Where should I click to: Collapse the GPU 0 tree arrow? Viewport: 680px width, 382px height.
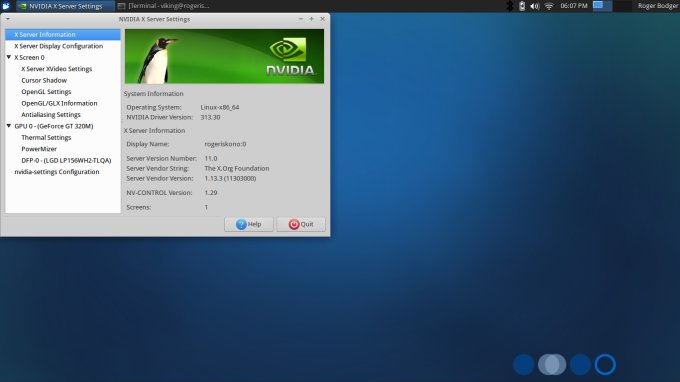(x=9, y=126)
